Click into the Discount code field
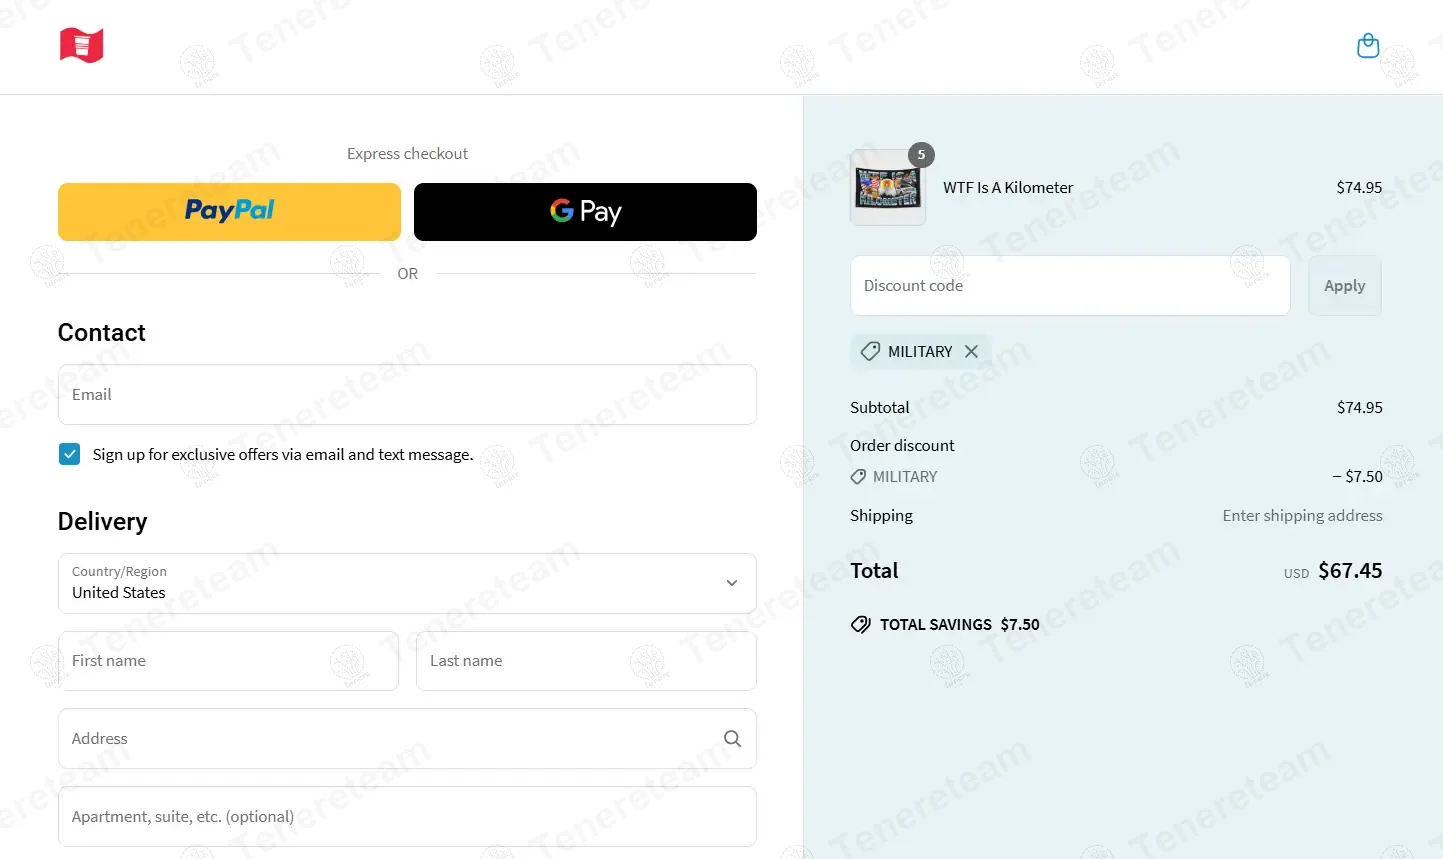Image resolution: width=1443 pixels, height=859 pixels. coord(1070,286)
